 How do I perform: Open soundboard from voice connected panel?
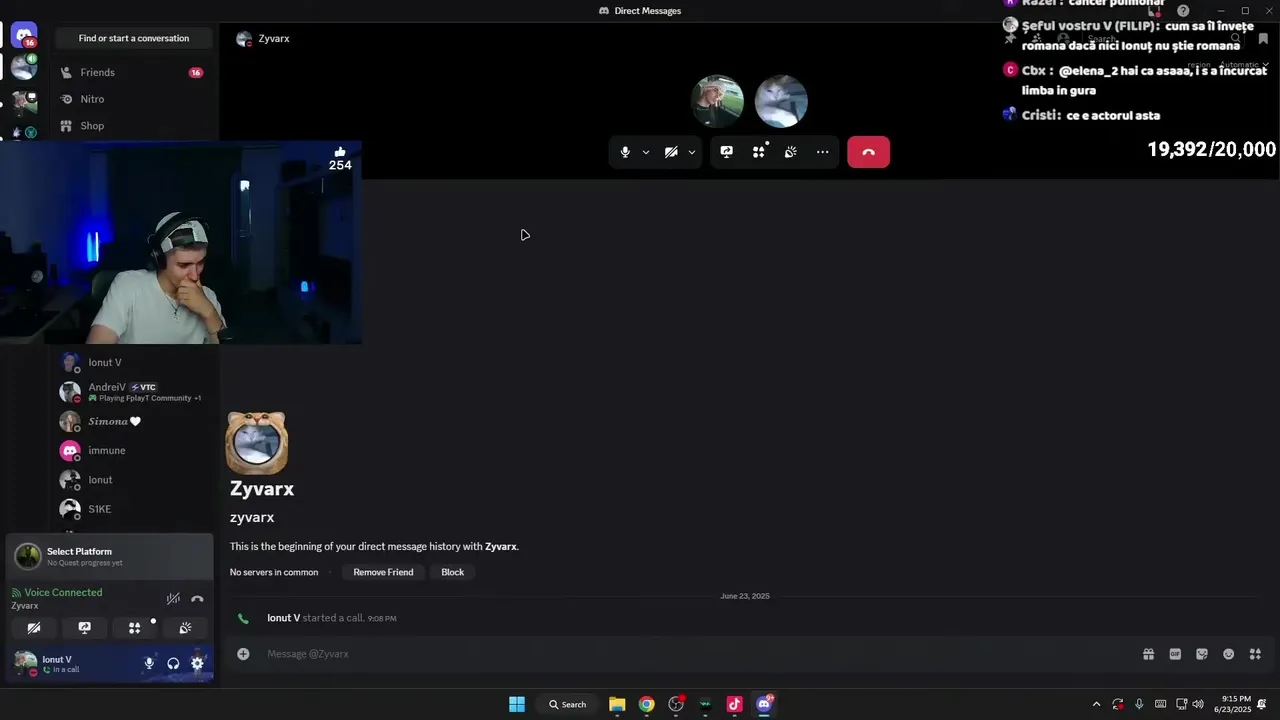[x=185, y=628]
